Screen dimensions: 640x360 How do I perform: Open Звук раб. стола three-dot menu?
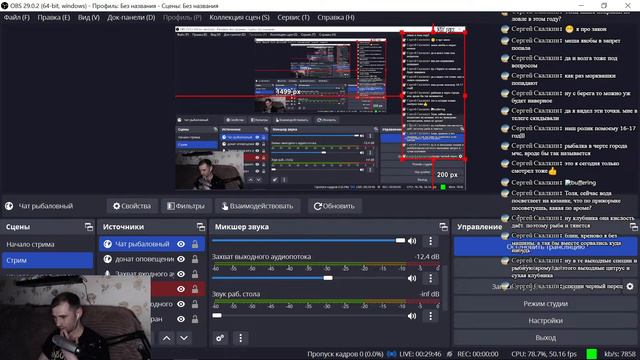[x=430, y=316]
